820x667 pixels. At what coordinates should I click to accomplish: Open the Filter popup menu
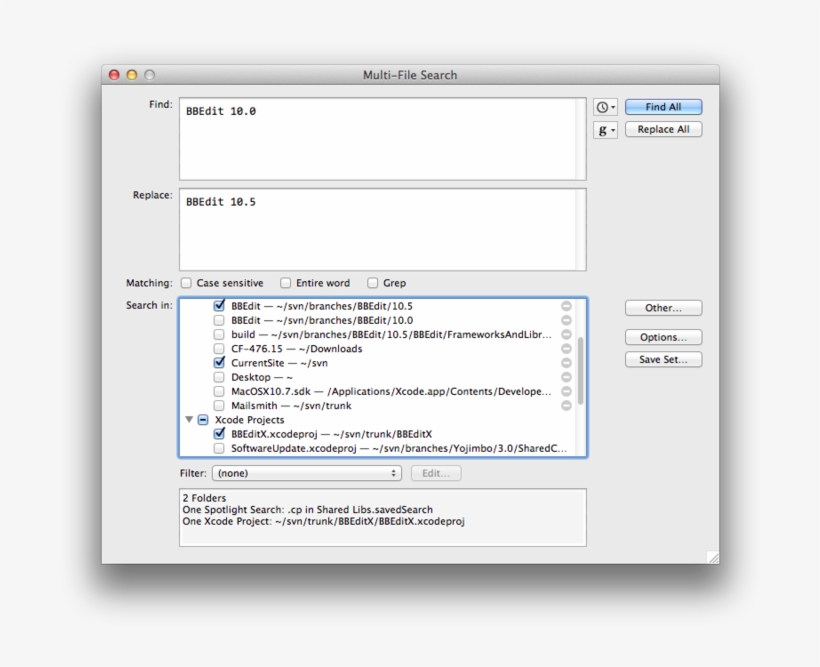tap(306, 473)
